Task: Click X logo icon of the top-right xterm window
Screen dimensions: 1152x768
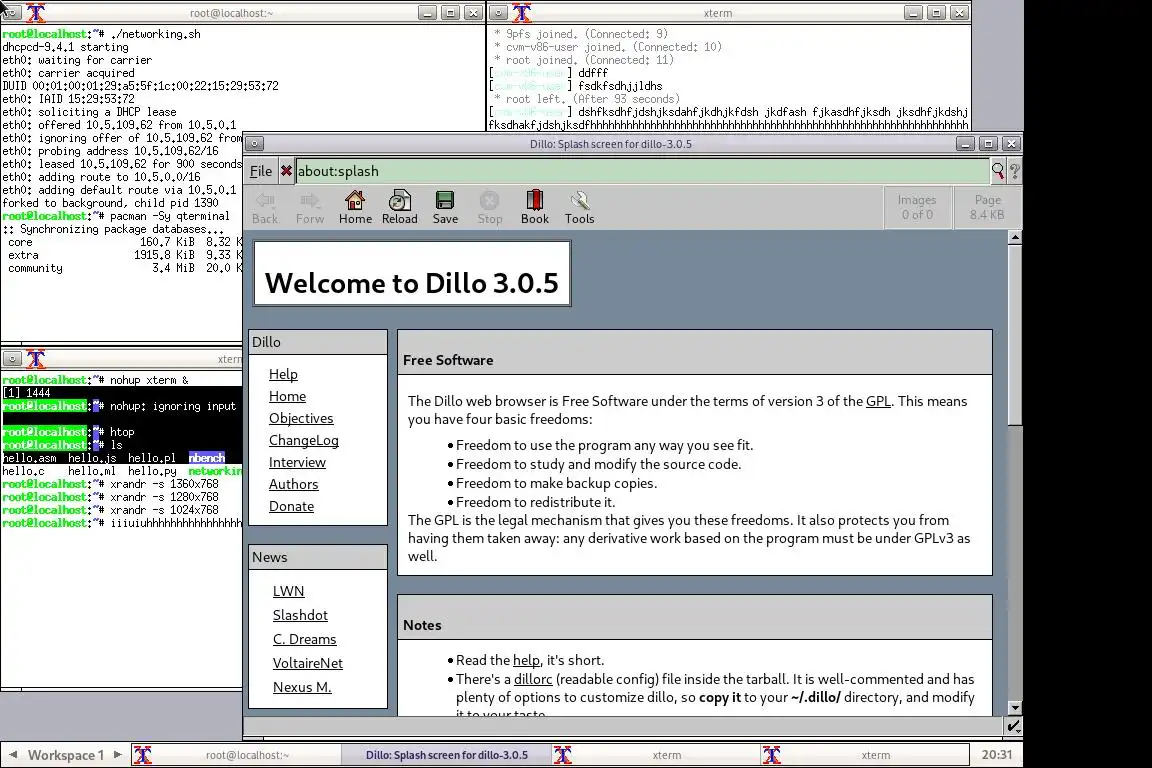Action: (522, 12)
